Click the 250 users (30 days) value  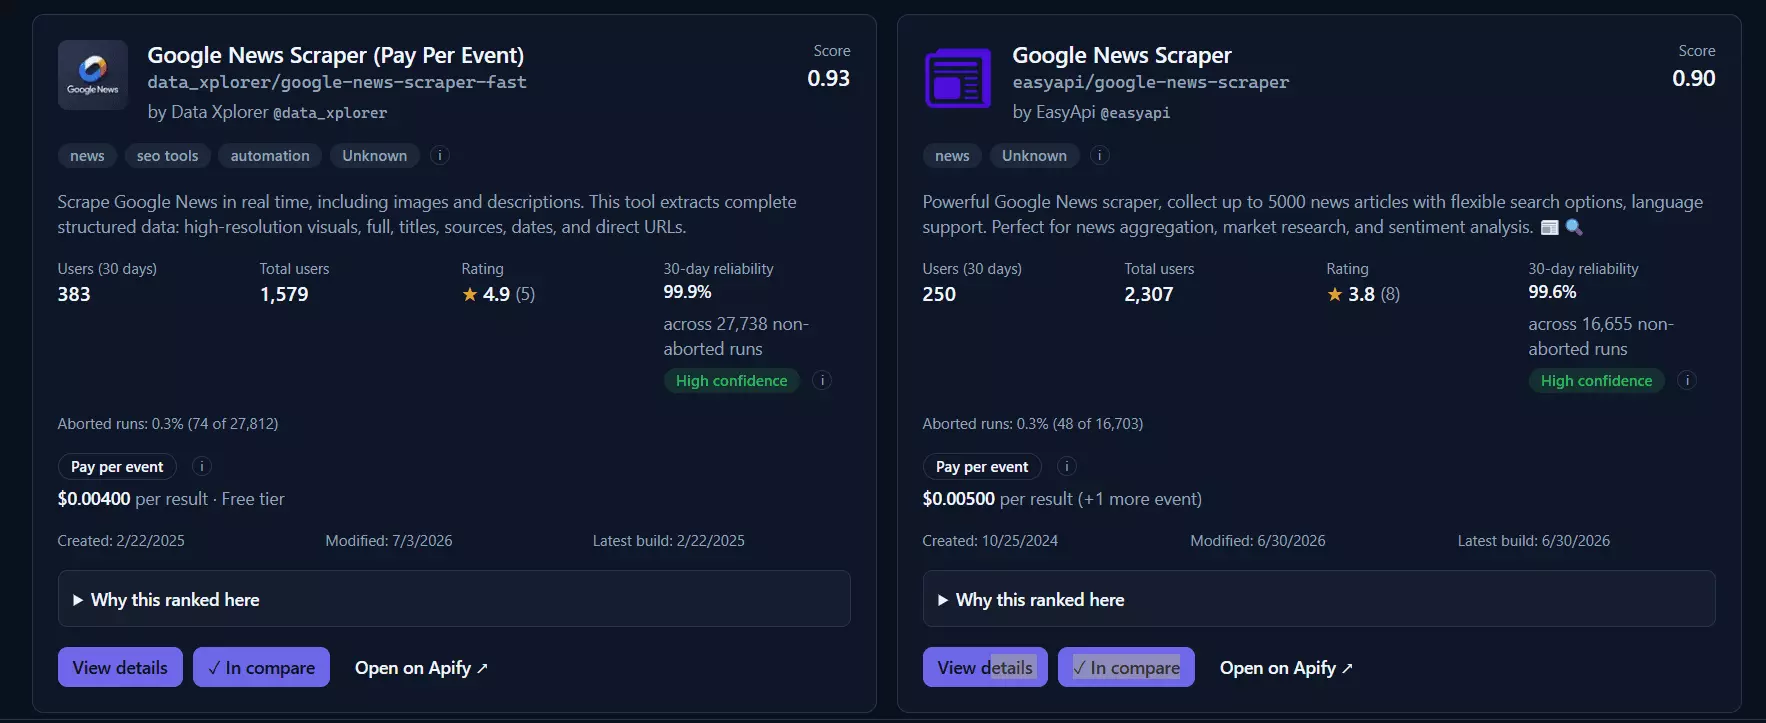click(x=939, y=294)
